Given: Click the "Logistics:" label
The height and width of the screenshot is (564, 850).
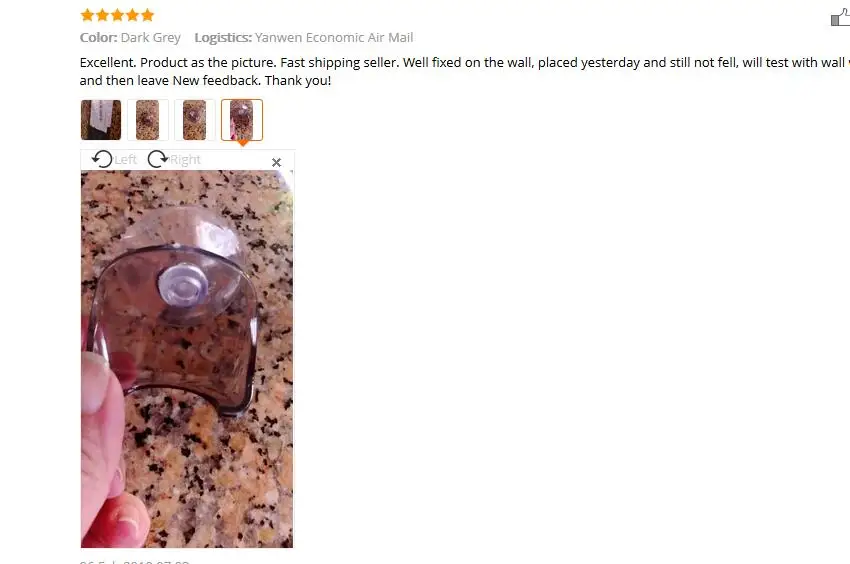Looking at the screenshot, I should [x=223, y=37].
